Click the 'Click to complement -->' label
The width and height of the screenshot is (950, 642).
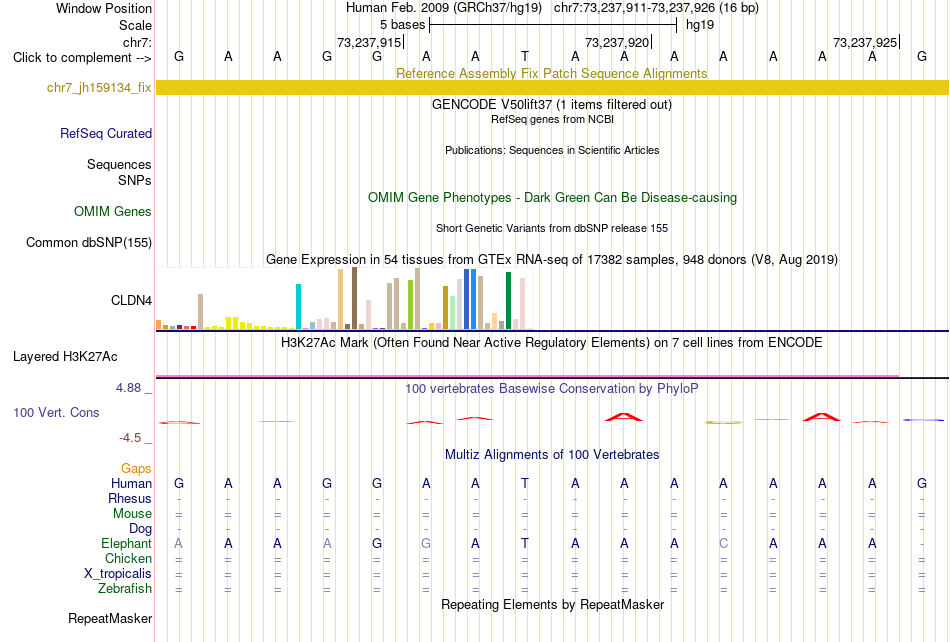click(82, 58)
